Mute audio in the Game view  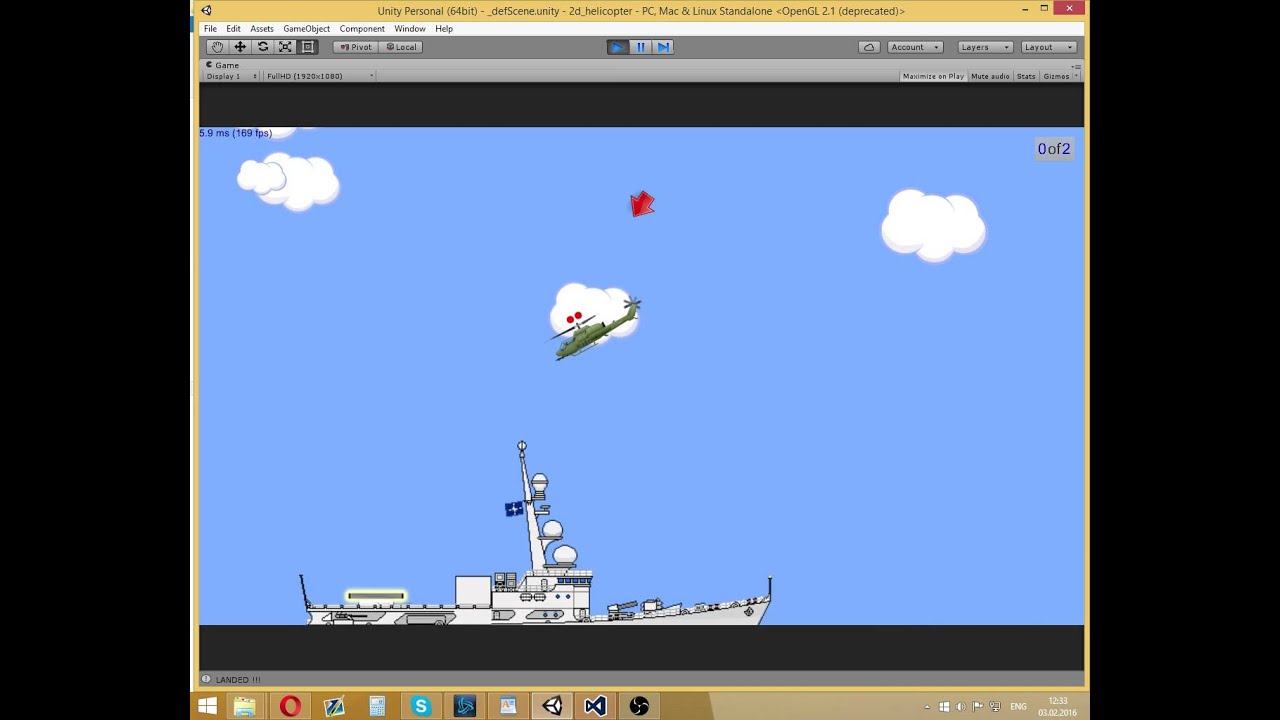989,75
